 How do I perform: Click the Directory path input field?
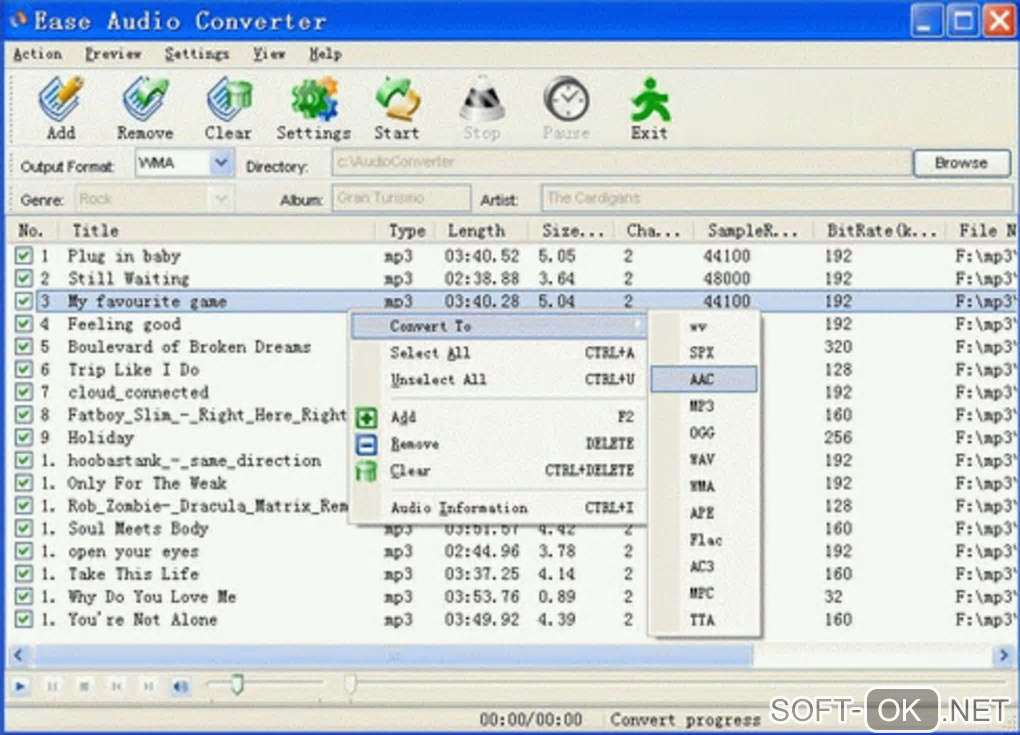[x=621, y=163]
